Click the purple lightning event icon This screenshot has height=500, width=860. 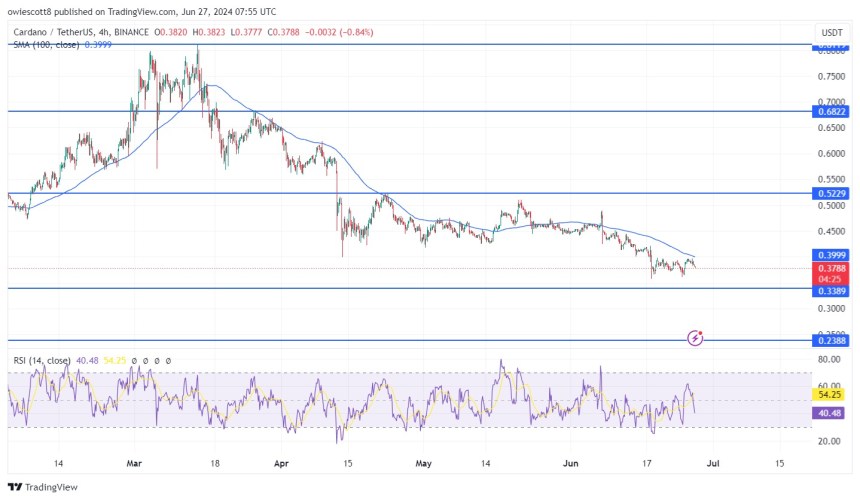coord(696,339)
